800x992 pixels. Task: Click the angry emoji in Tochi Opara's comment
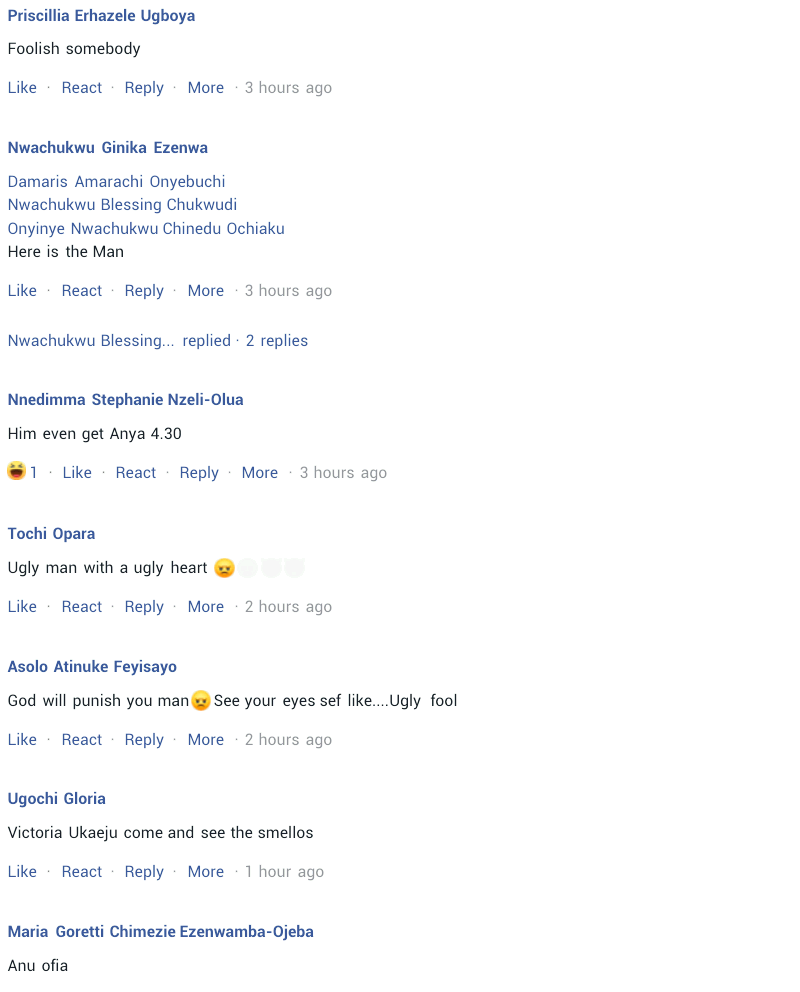click(x=225, y=568)
